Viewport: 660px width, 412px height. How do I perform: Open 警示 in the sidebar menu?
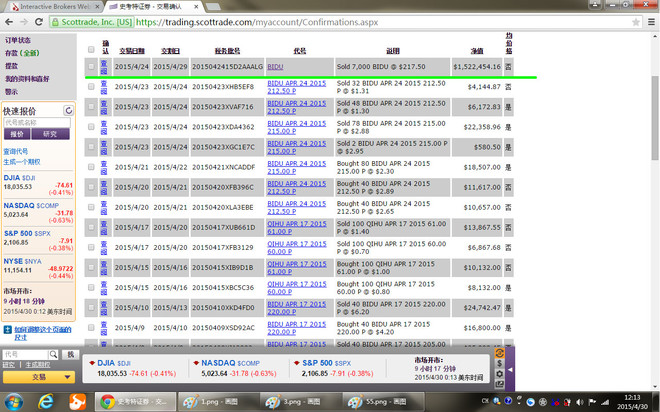pyautogui.click(x=11, y=91)
